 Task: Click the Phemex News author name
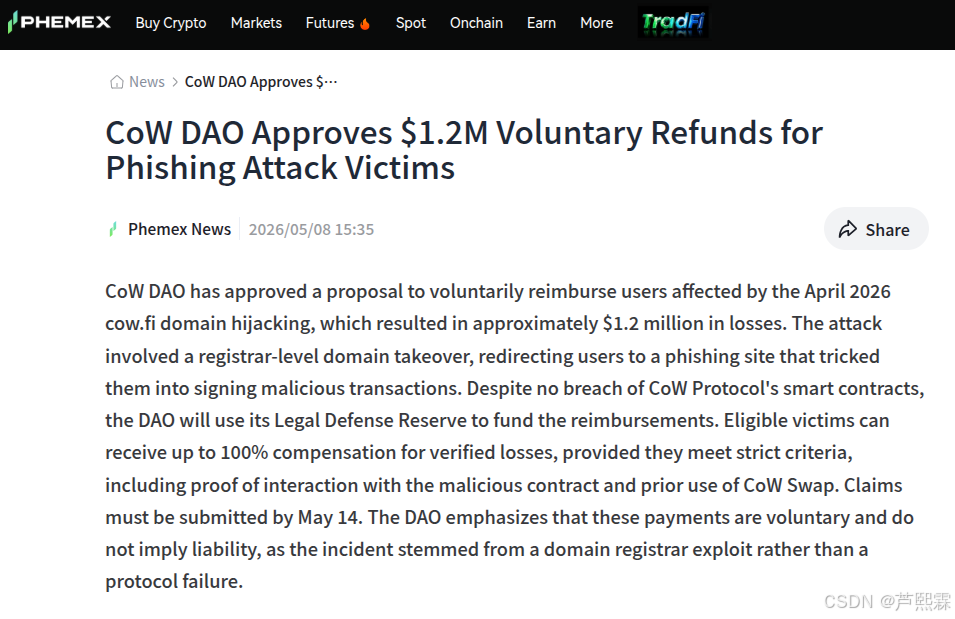[x=180, y=230]
